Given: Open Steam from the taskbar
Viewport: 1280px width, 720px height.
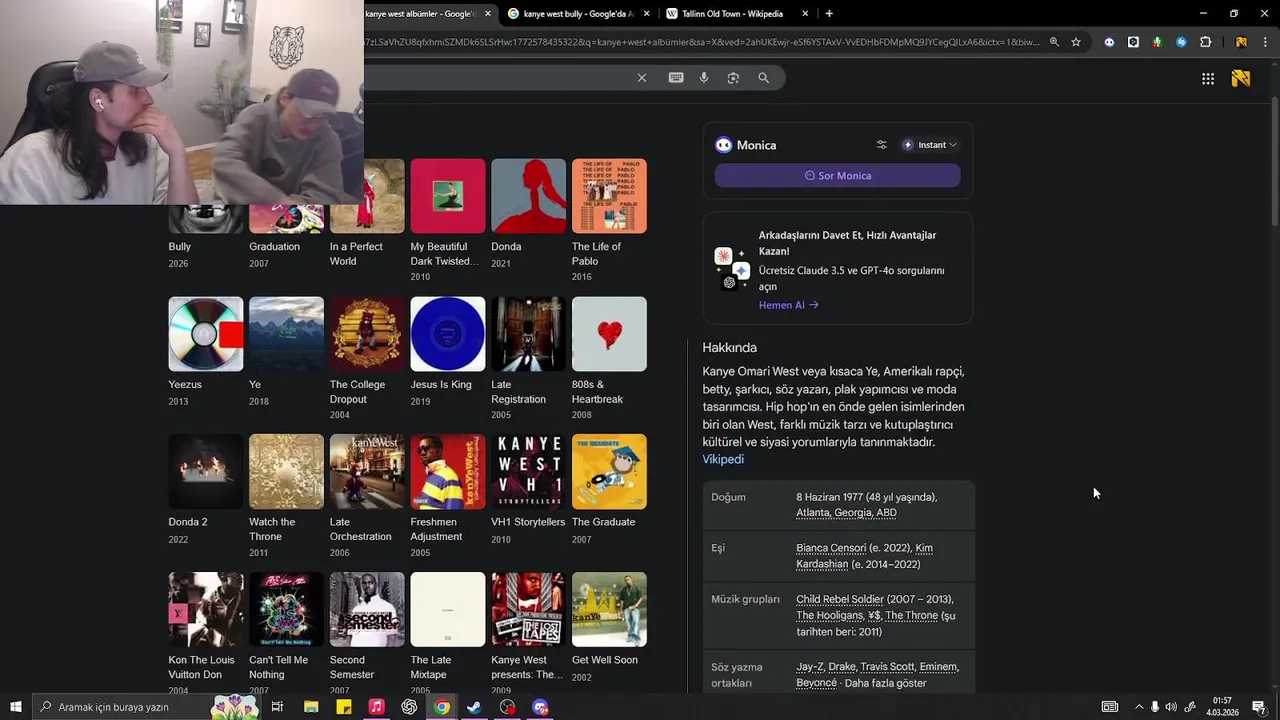Looking at the screenshot, I should point(474,707).
